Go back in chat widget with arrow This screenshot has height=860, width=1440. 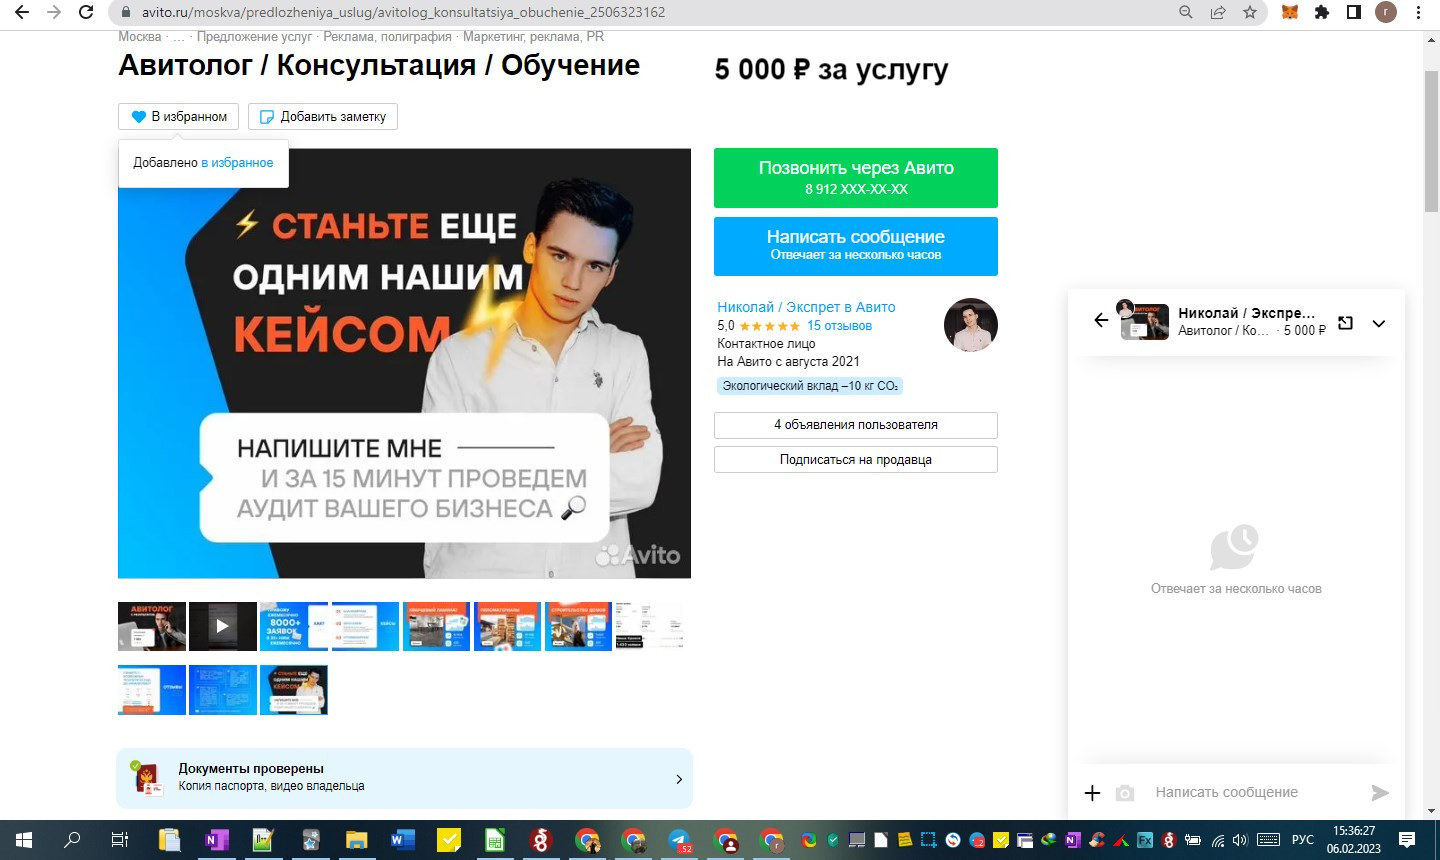1101,320
